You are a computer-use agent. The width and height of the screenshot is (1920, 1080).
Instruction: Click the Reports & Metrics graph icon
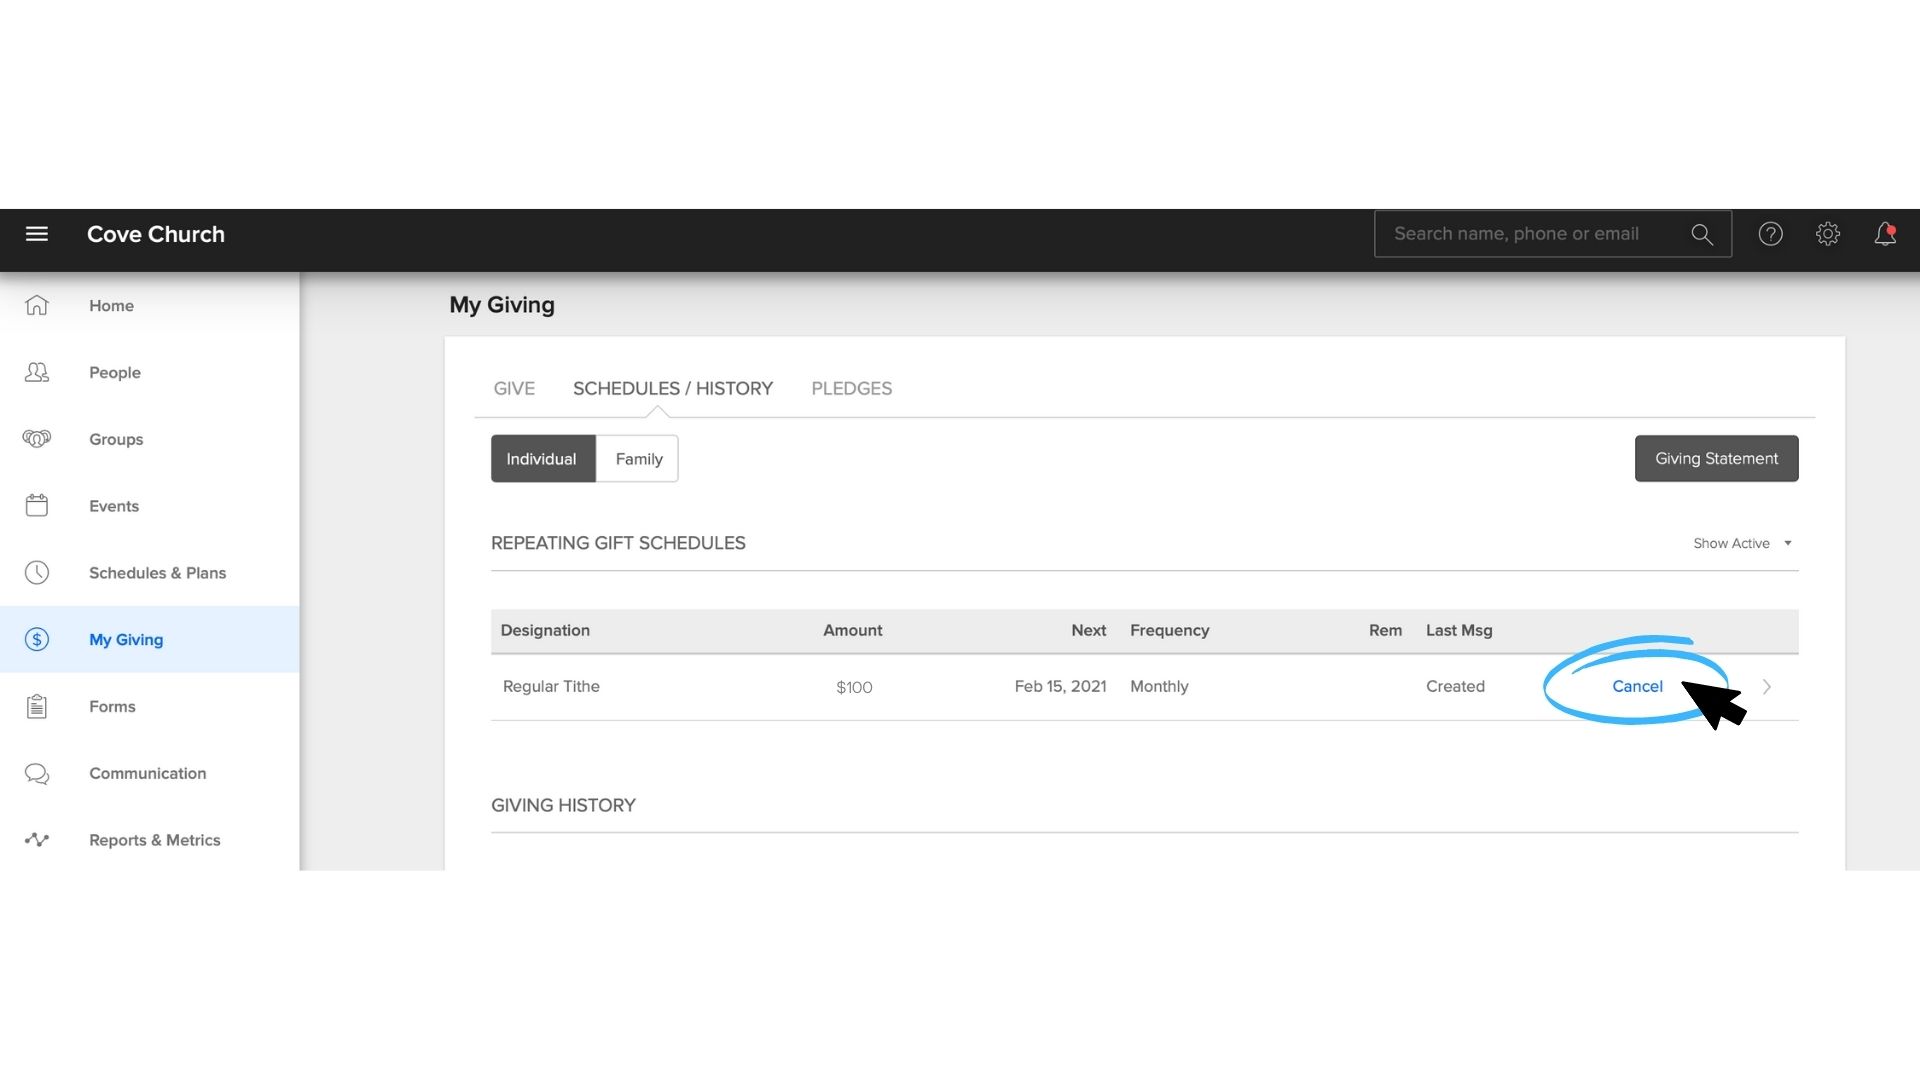pos(37,840)
